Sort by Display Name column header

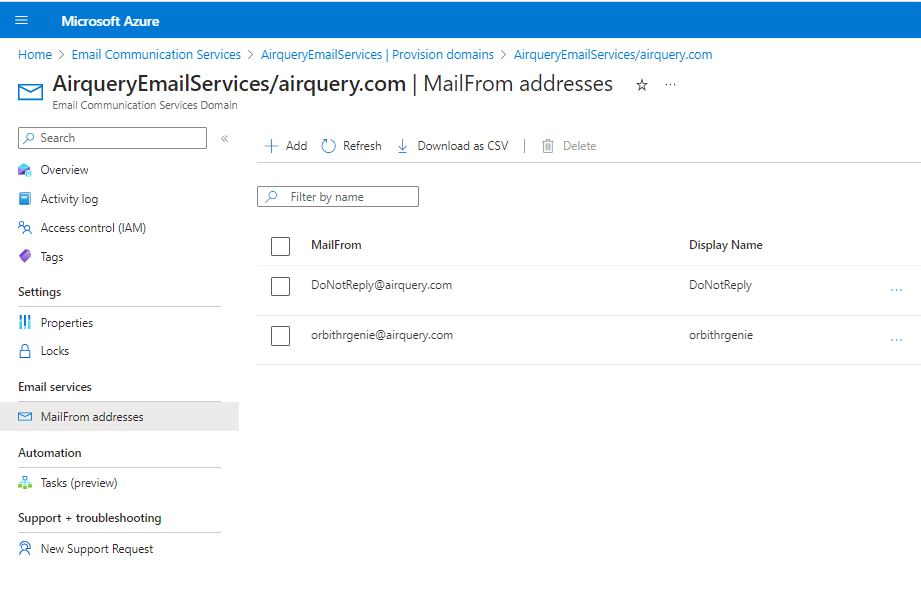[x=725, y=245]
